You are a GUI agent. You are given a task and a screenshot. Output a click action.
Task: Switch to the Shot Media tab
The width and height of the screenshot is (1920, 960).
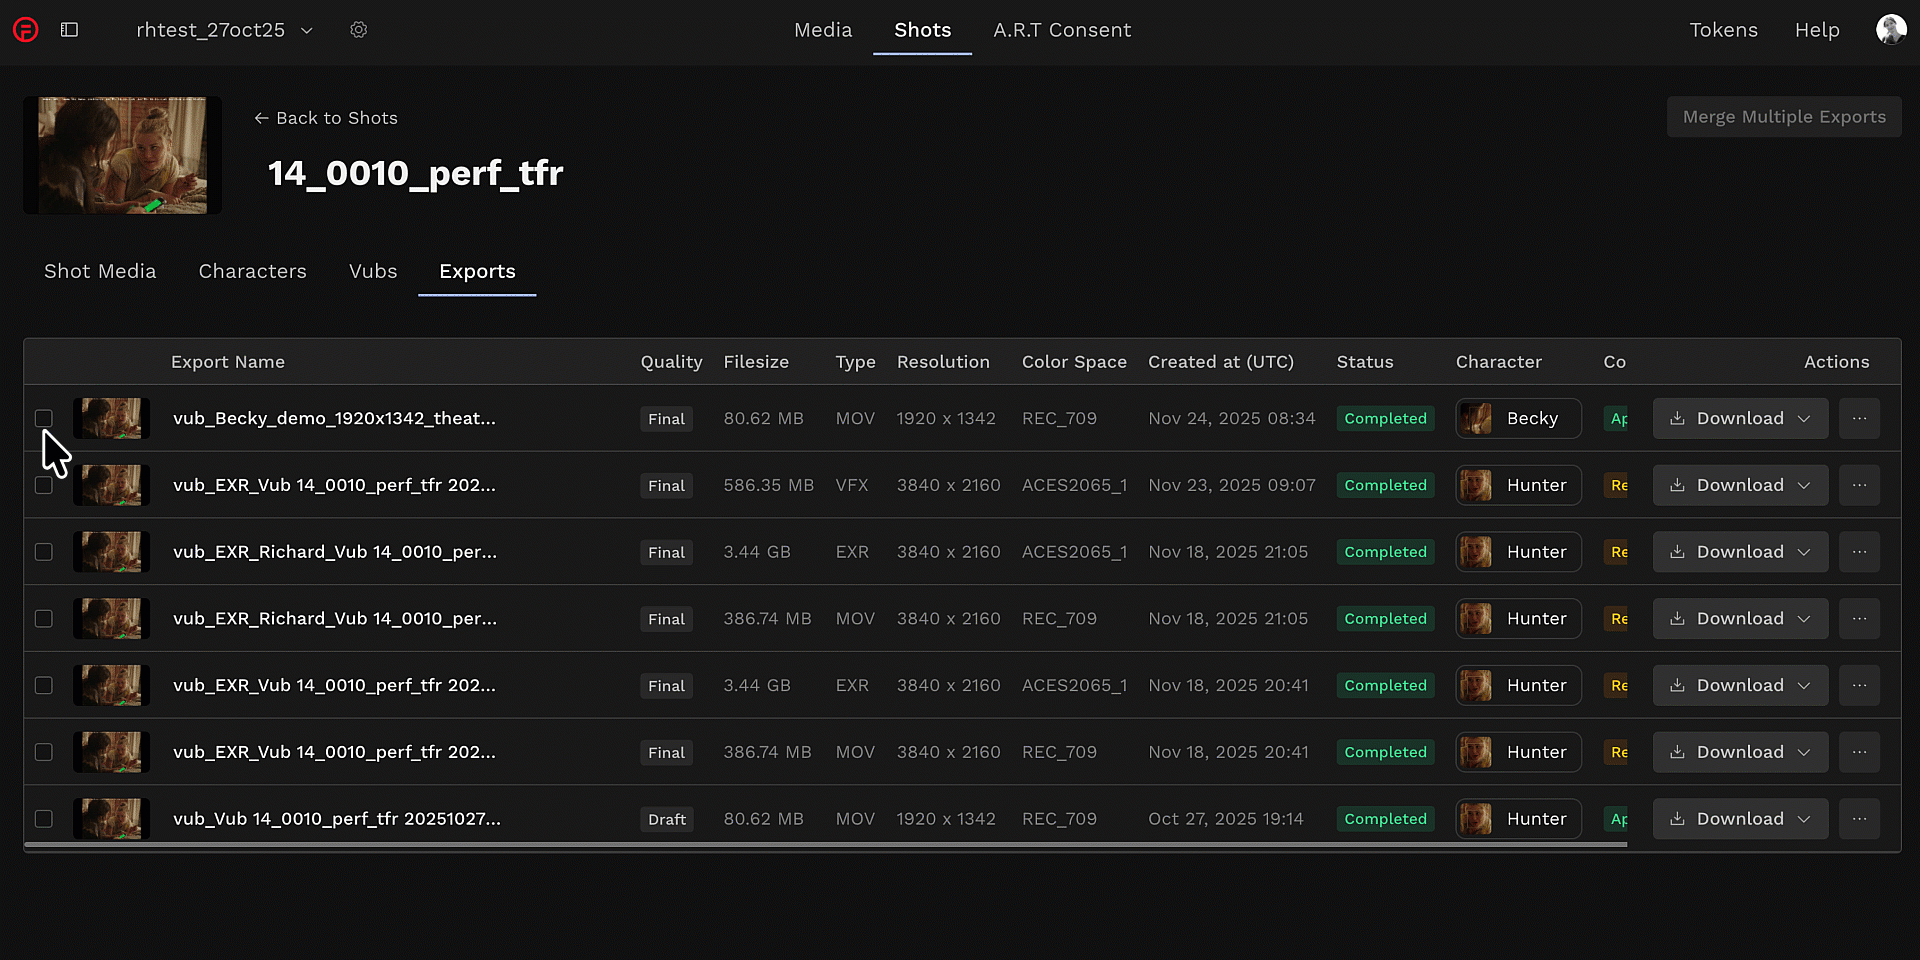pos(100,271)
